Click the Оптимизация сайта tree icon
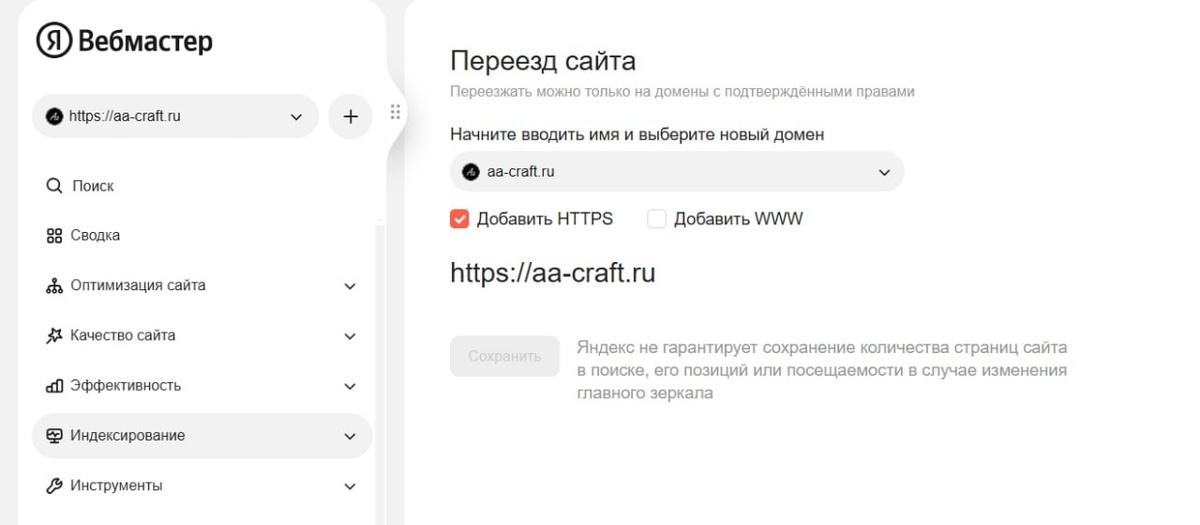1200x525 pixels. pos(54,286)
